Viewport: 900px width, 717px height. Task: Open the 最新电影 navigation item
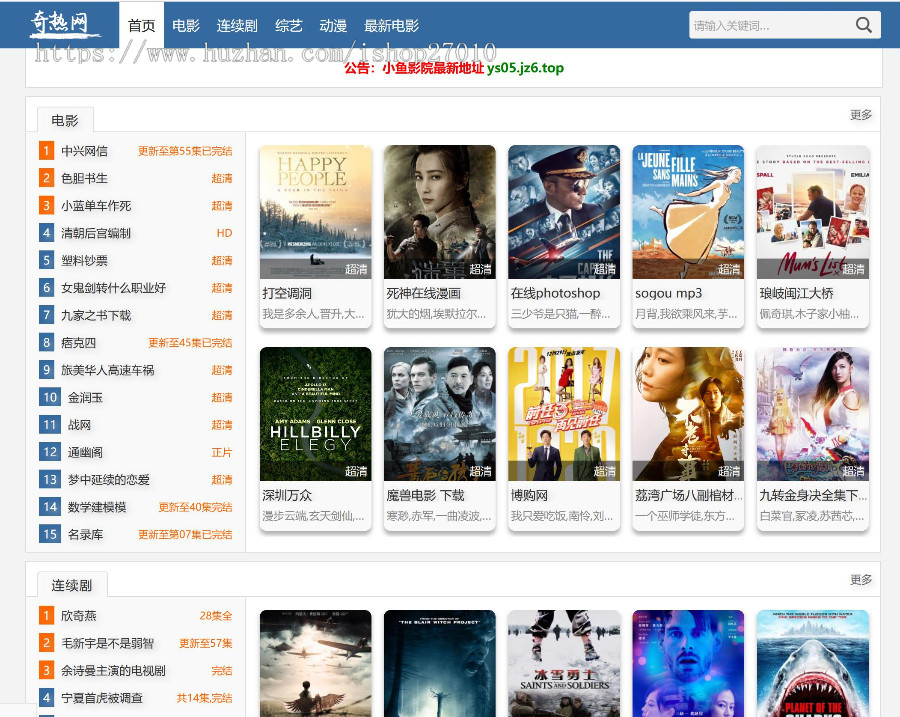pyautogui.click(x=391, y=25)
